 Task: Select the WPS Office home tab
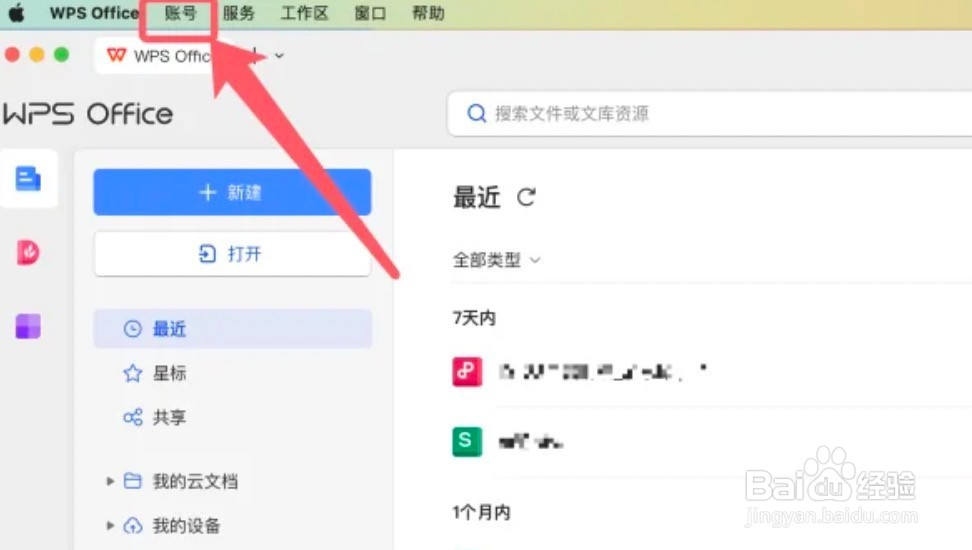pos(160,56)
